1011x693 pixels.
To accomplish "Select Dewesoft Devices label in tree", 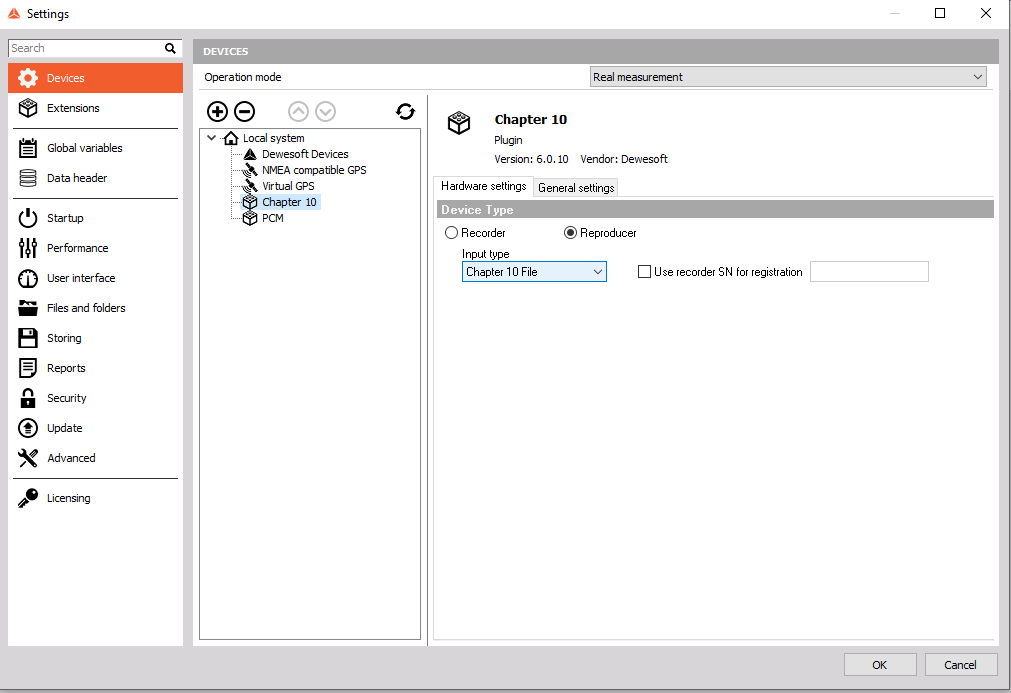I will tap(305, 154).
